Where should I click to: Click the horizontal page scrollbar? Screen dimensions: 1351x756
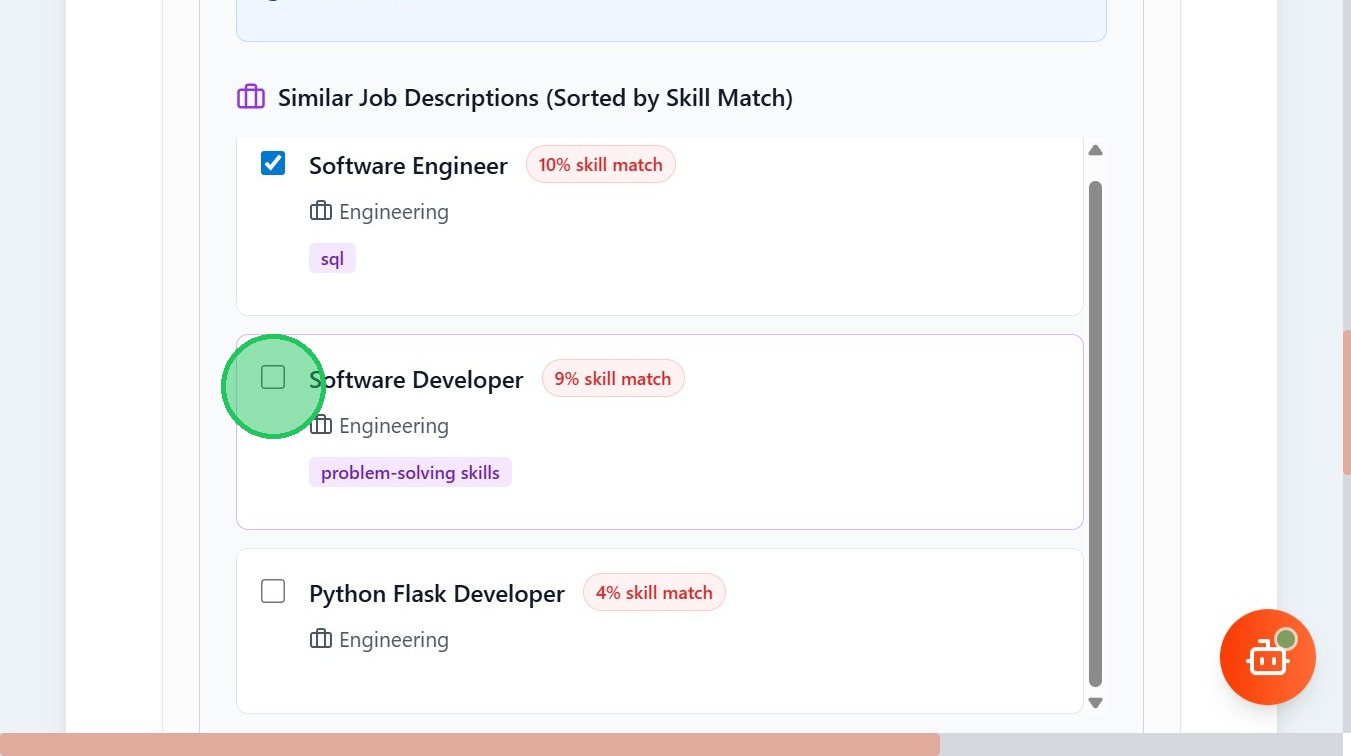pos(470,744)
